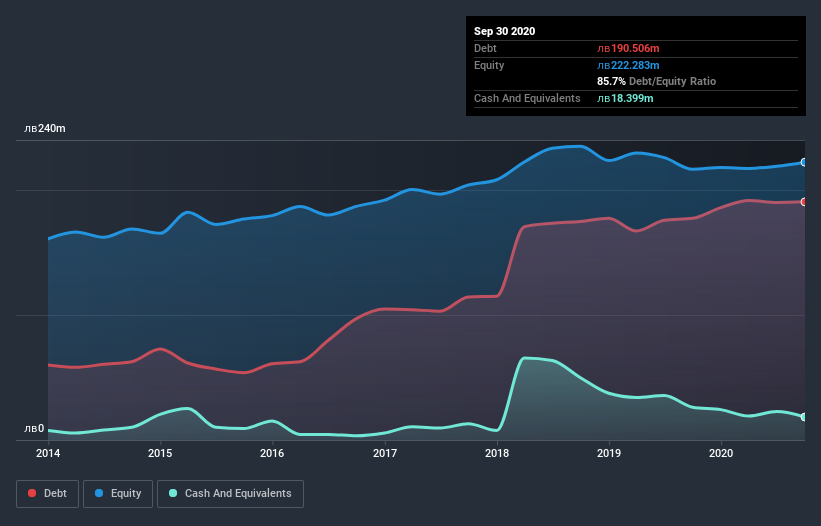The width and height of the screenshot is (821, 526).
Task: Click the Equity endpoint marker on chart
Action: [804, 162]
